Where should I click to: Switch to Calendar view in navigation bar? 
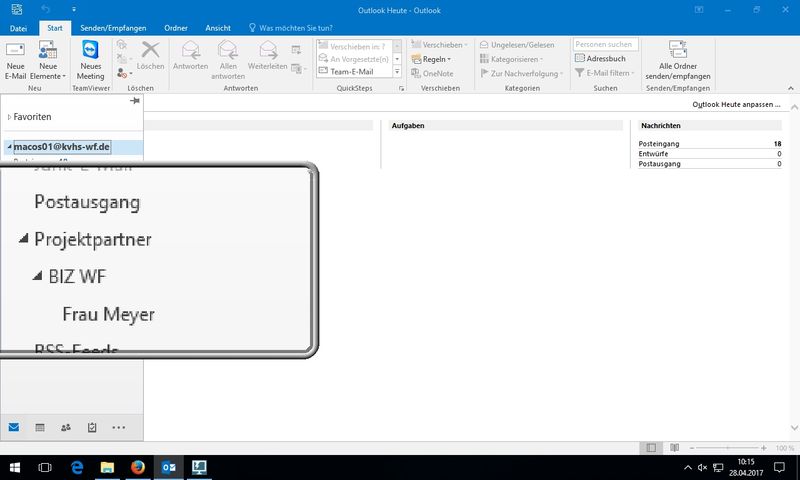pyautogui.click(x=40, y=427)
